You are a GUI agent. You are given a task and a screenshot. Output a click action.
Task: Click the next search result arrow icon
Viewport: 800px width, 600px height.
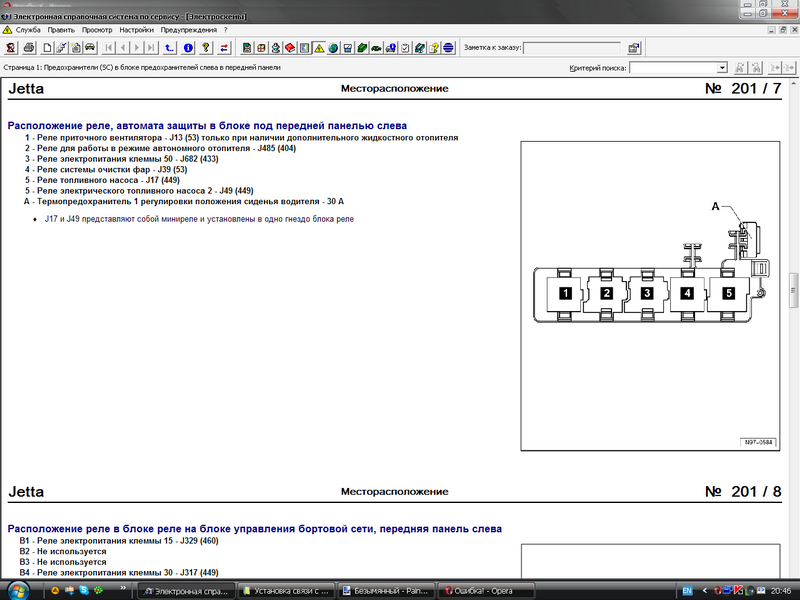(789, 67)
